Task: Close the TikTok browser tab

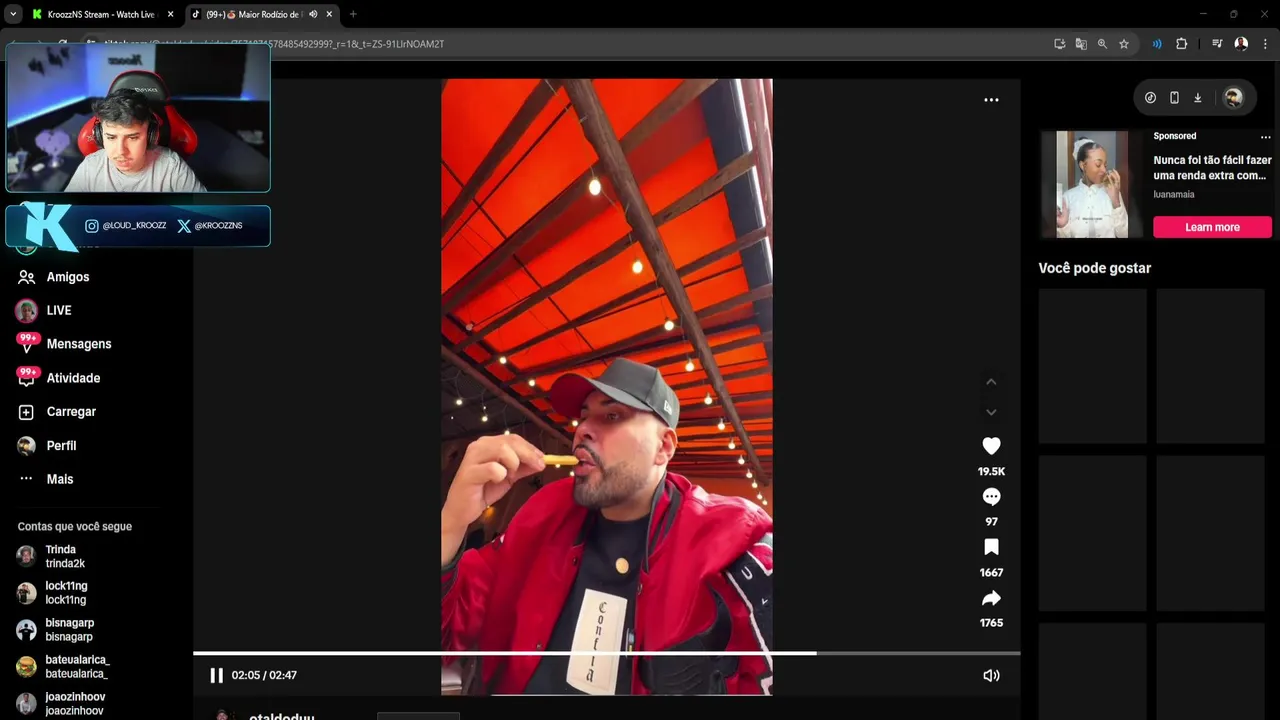Action: click(329, 14)
